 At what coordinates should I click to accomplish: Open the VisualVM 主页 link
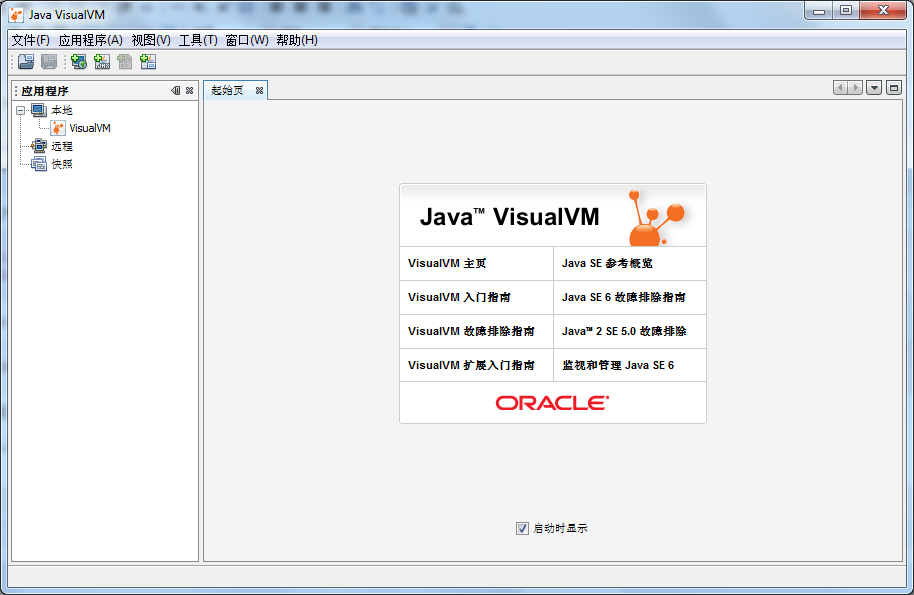tap(447, 263)
